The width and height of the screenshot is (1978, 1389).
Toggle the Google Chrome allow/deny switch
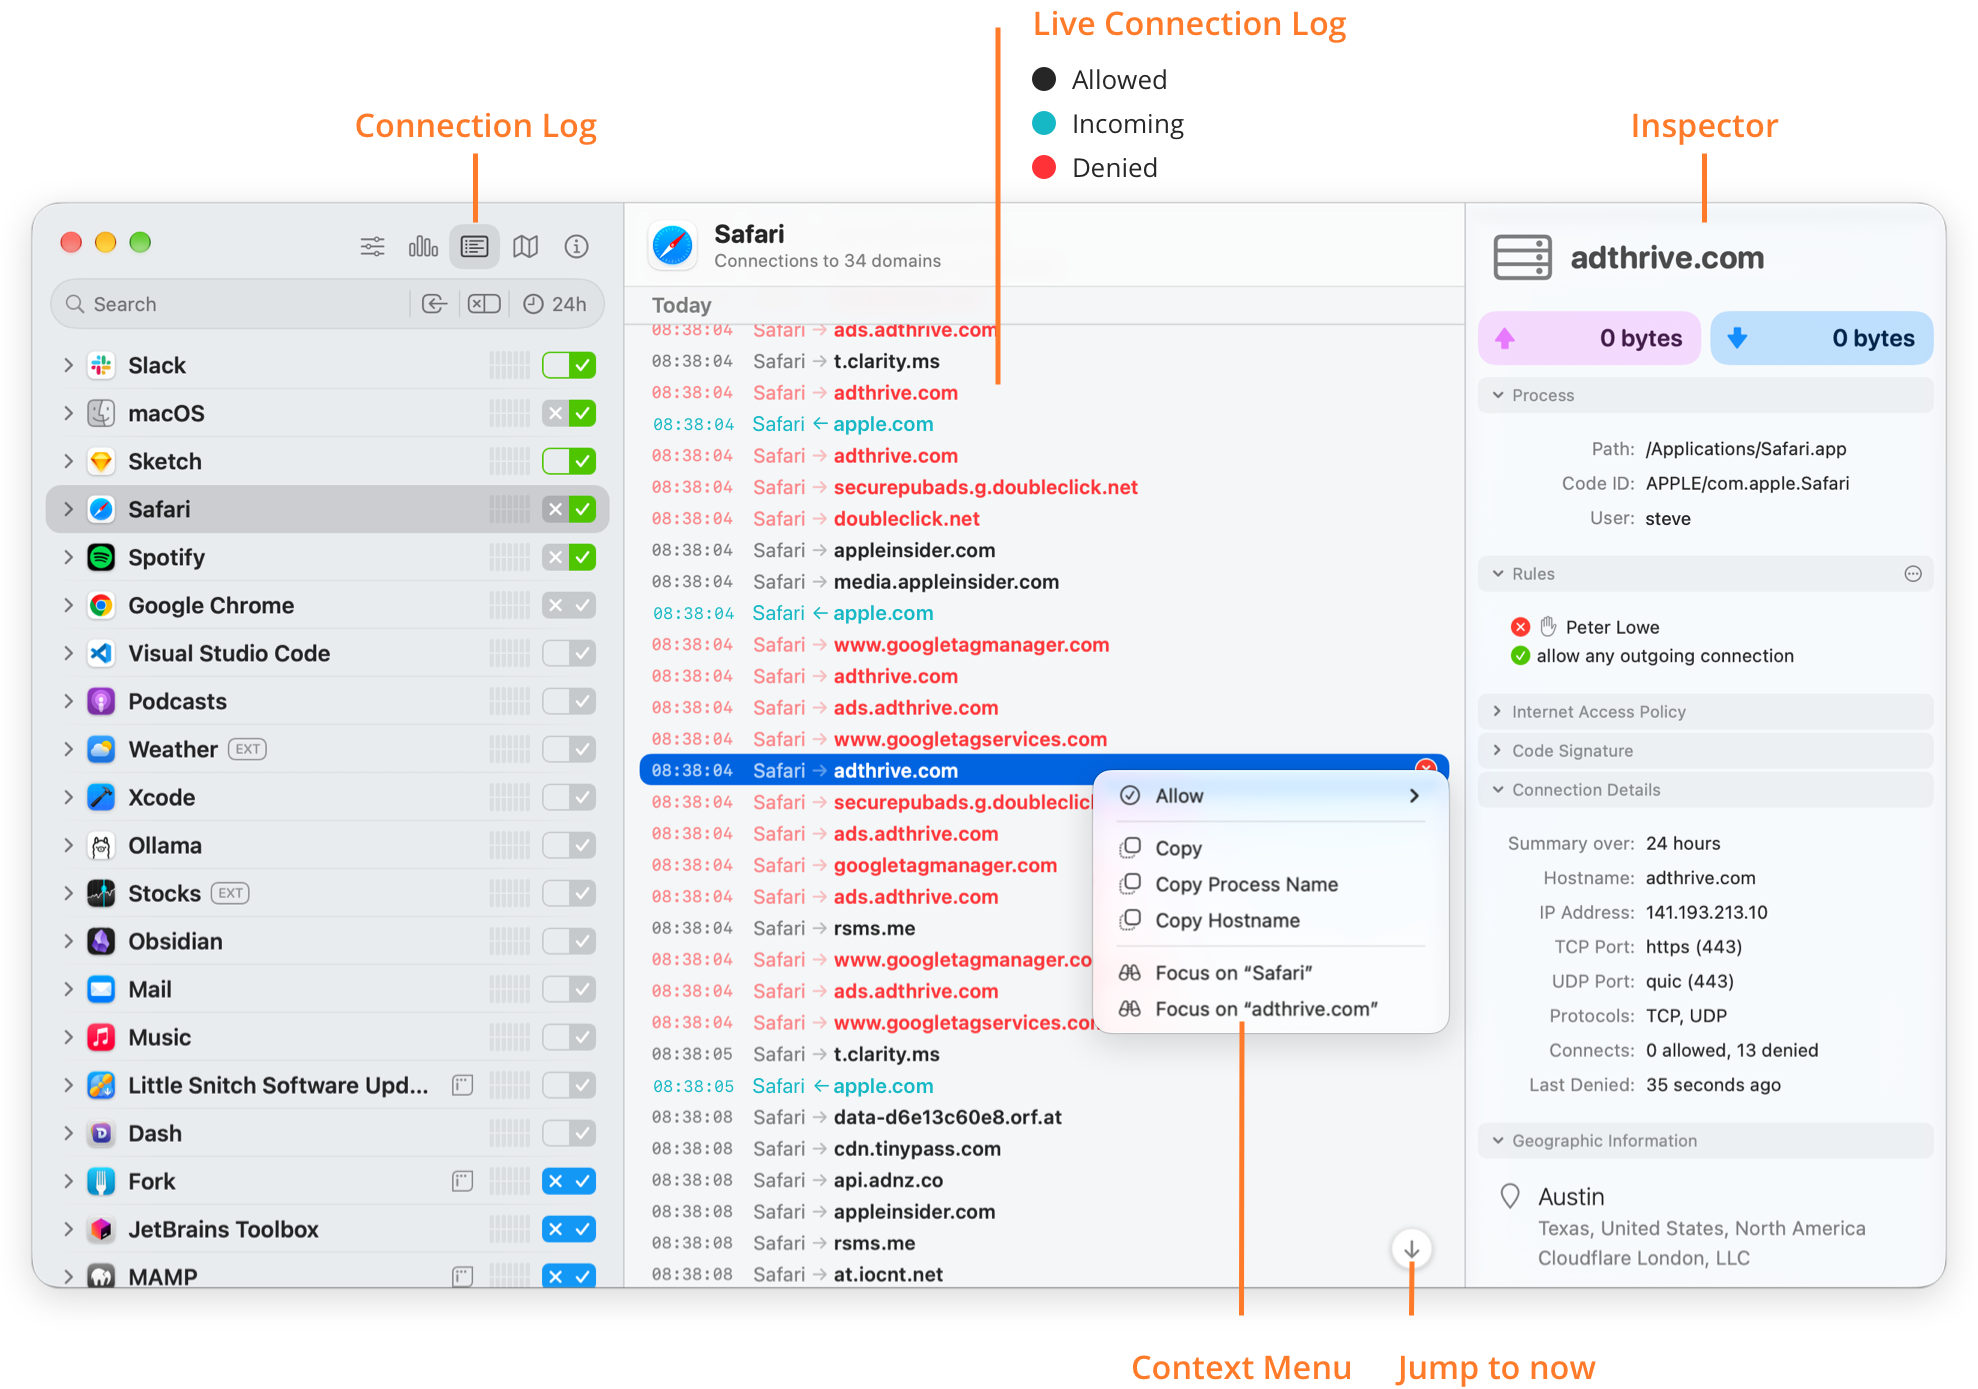(x=569, y=605)
